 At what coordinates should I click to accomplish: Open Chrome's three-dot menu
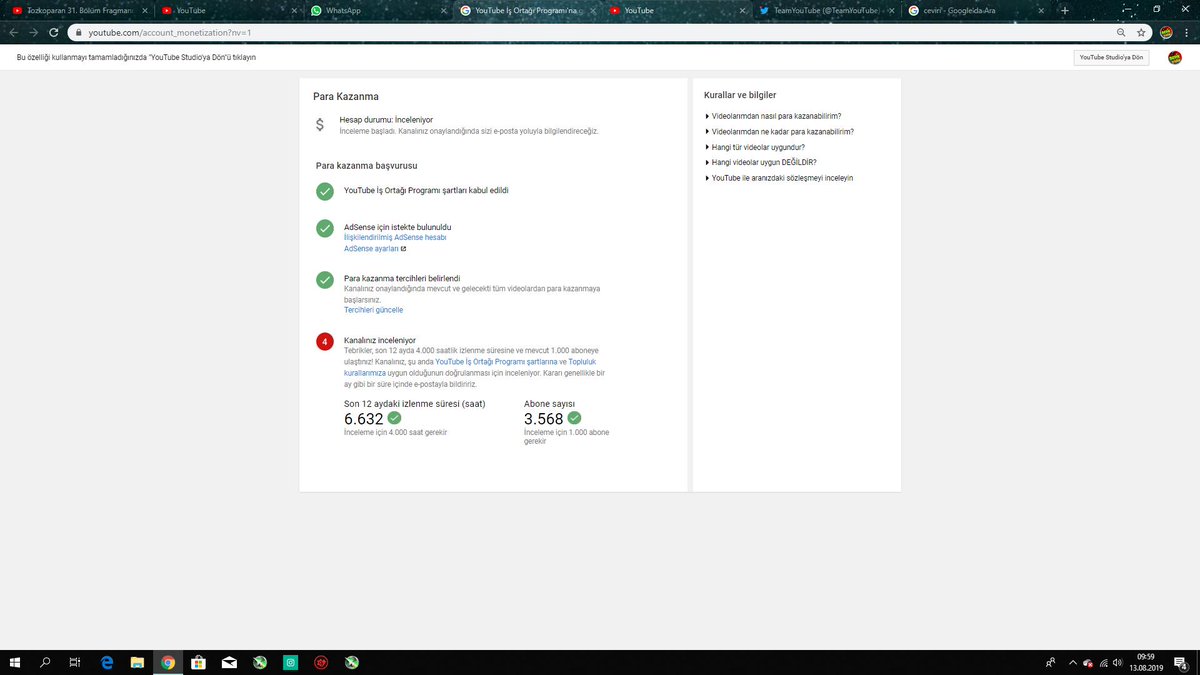click(x=1189, y=32)
